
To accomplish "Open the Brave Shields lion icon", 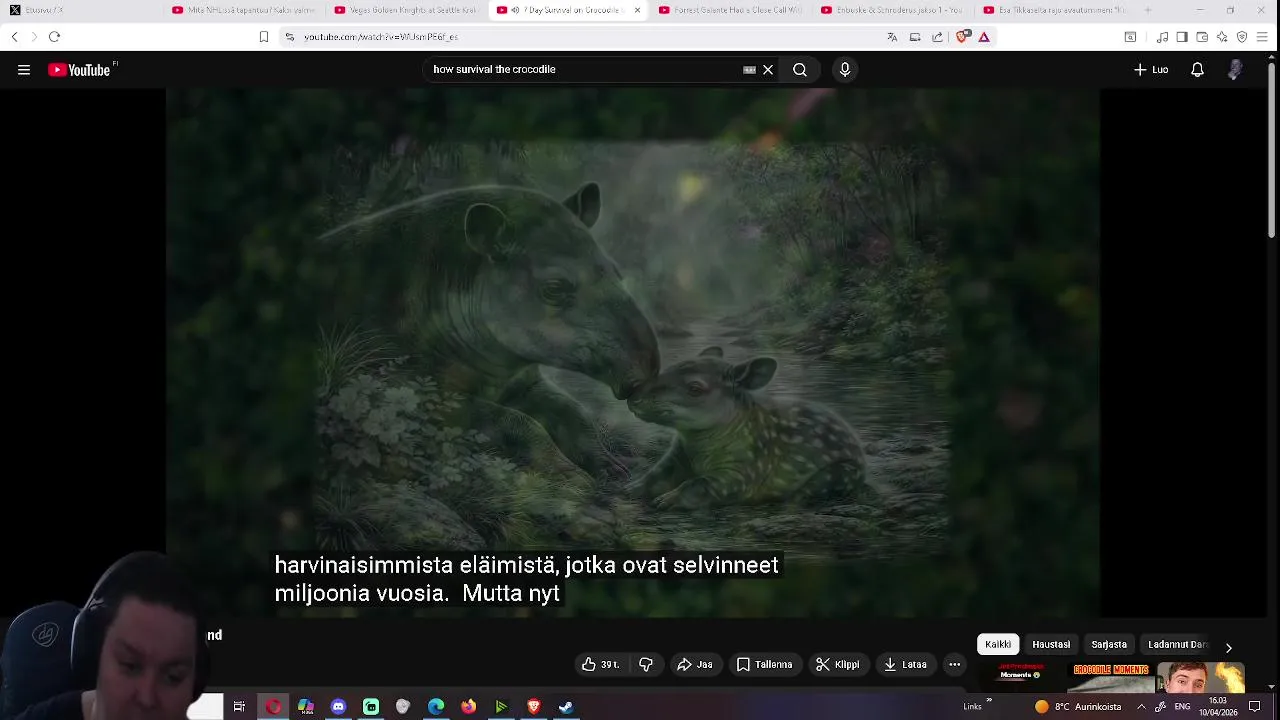I will [962, 37].
